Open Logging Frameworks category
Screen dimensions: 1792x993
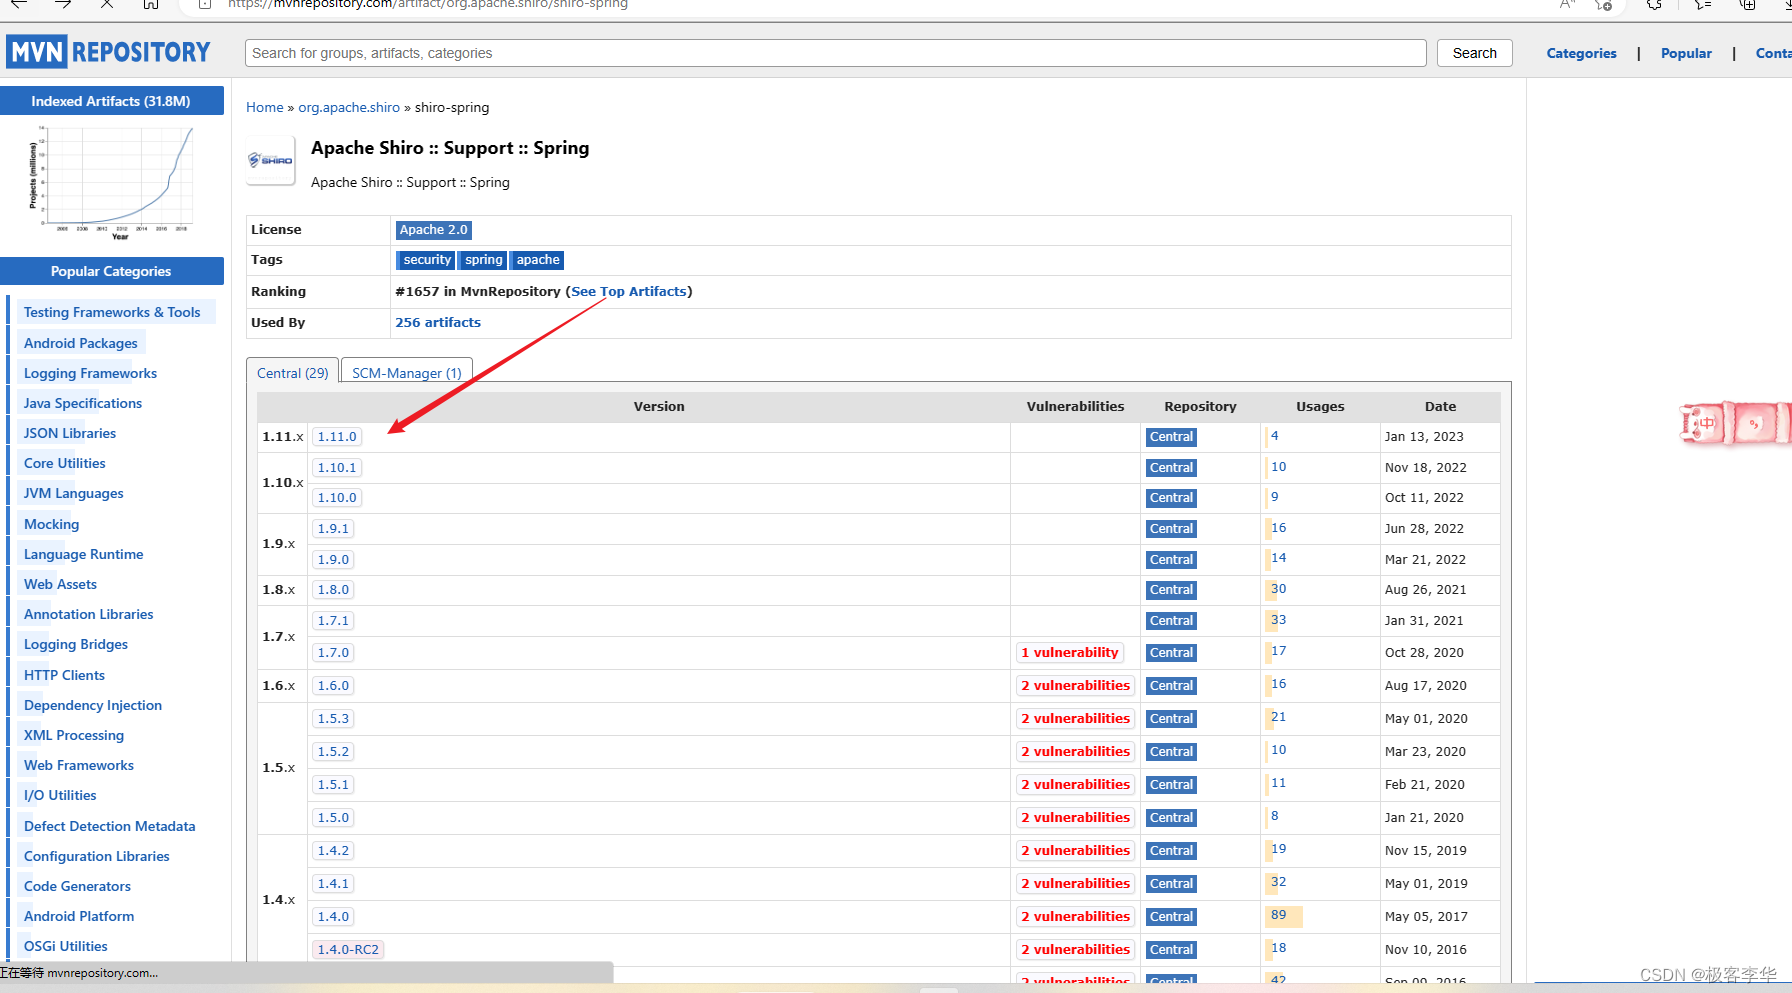[x=90, y=373]
